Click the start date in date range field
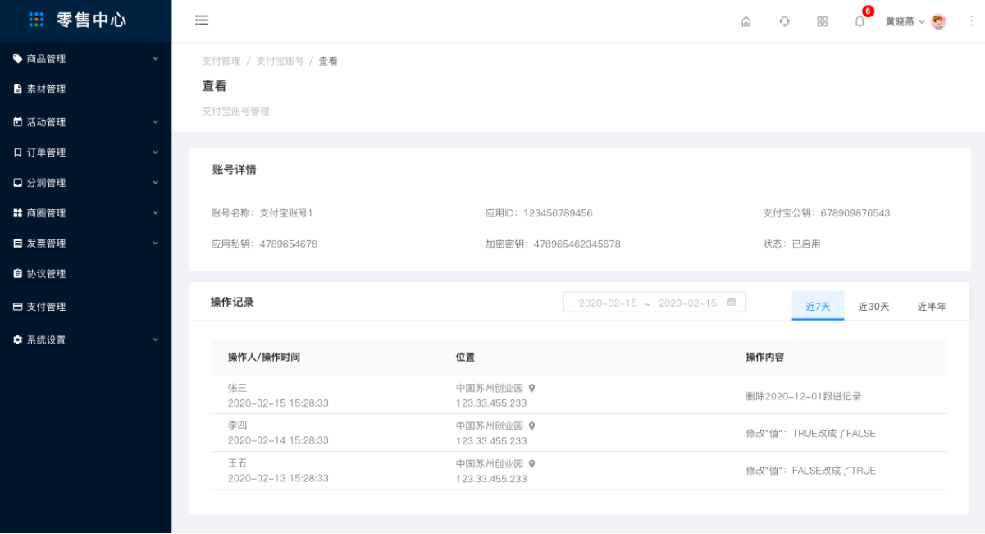985x534 pixels. click(607, 303)
